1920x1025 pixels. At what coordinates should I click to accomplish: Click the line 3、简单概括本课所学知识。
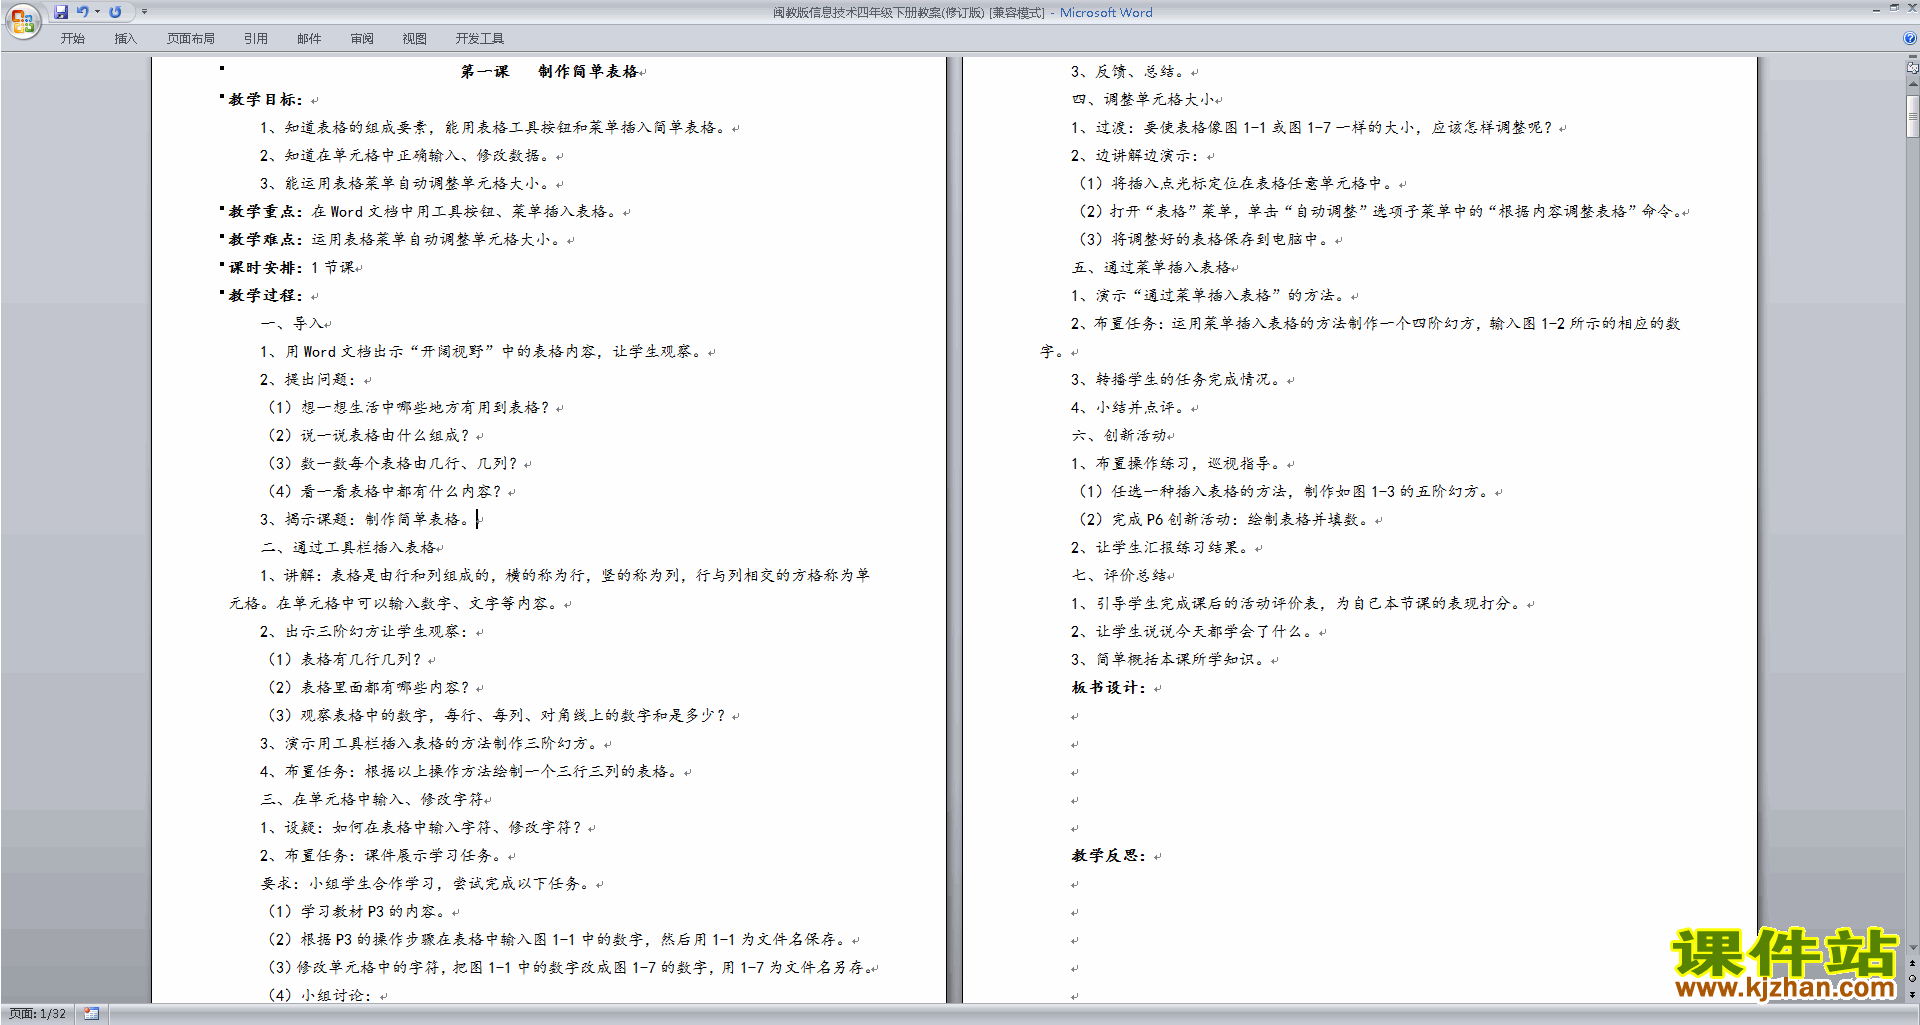pyautogui.click(x=1169, y=660)
